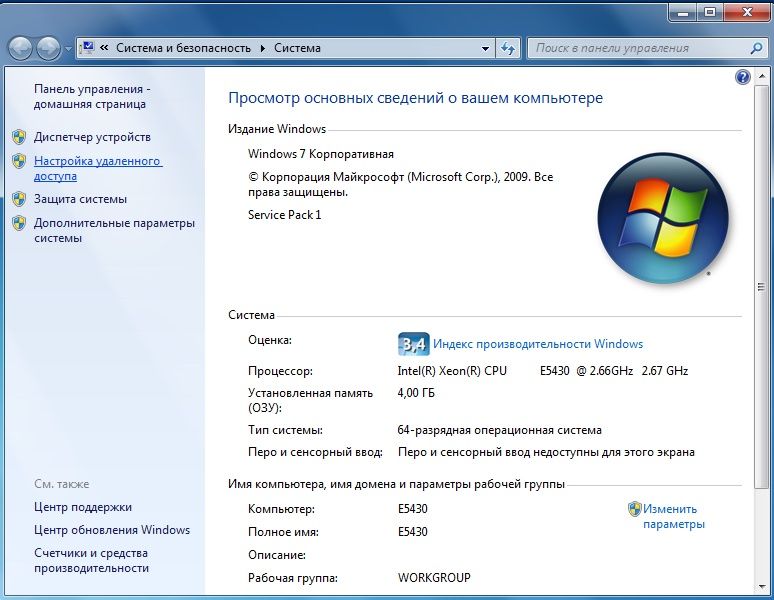Click the double chevron in address bar
The height and width of the screenshot is (600, 774).
coord(104,48)
